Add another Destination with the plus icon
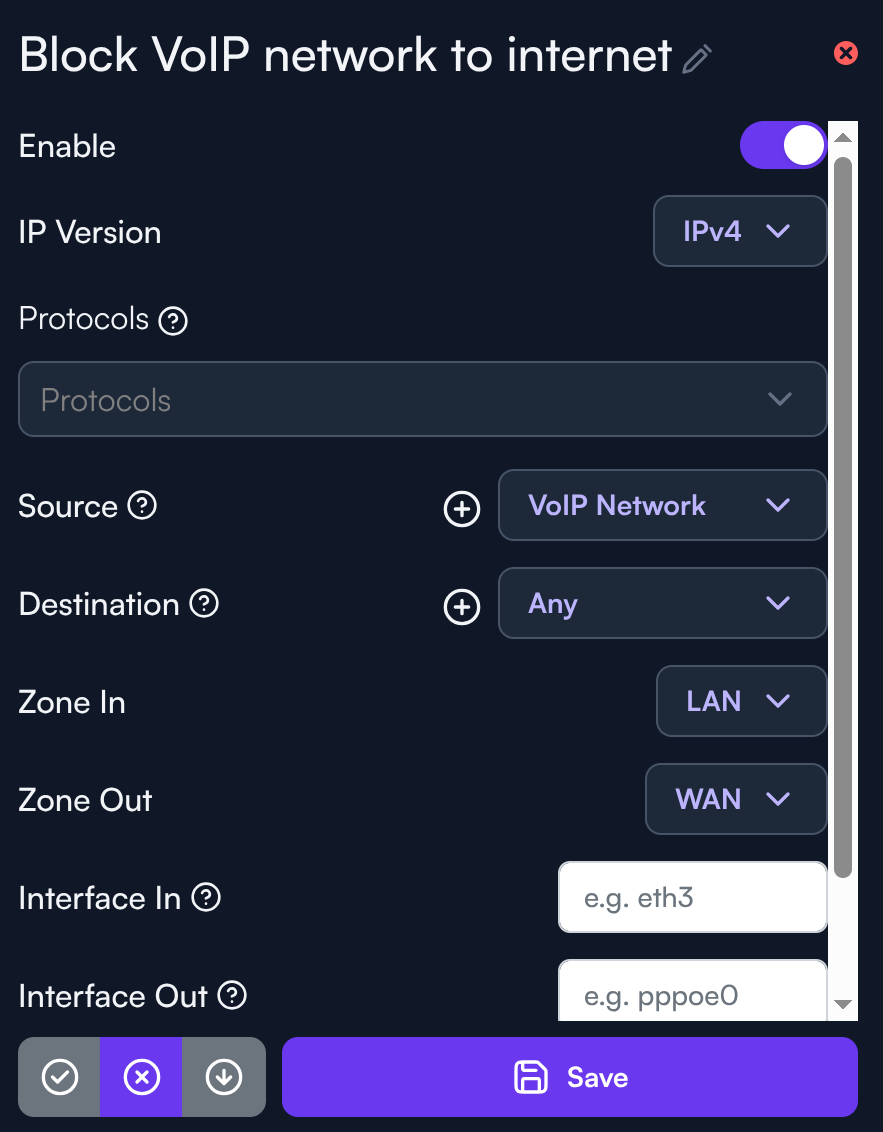 click(x=461, y=607)
